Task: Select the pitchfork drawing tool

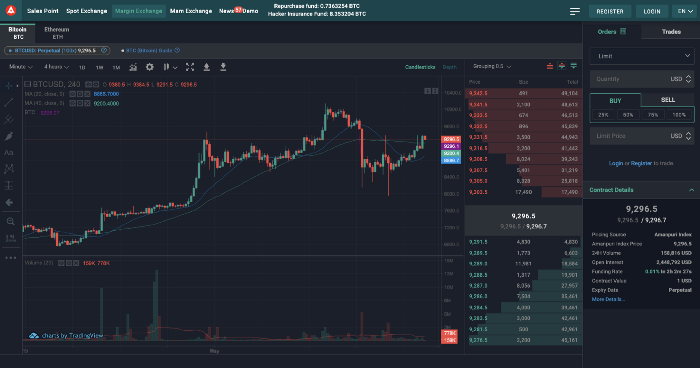Action: tap(9, 119)
